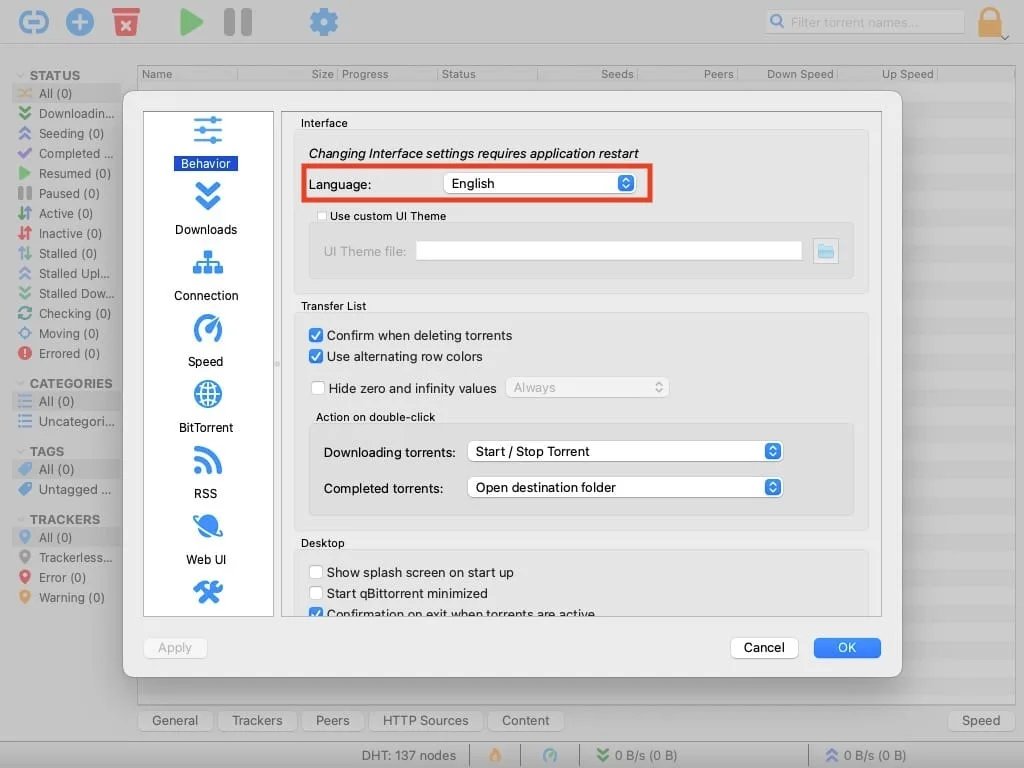Open the lock icon dropdown arrow
Viewport: 1024px width, 768px height.
point(1004,38)
